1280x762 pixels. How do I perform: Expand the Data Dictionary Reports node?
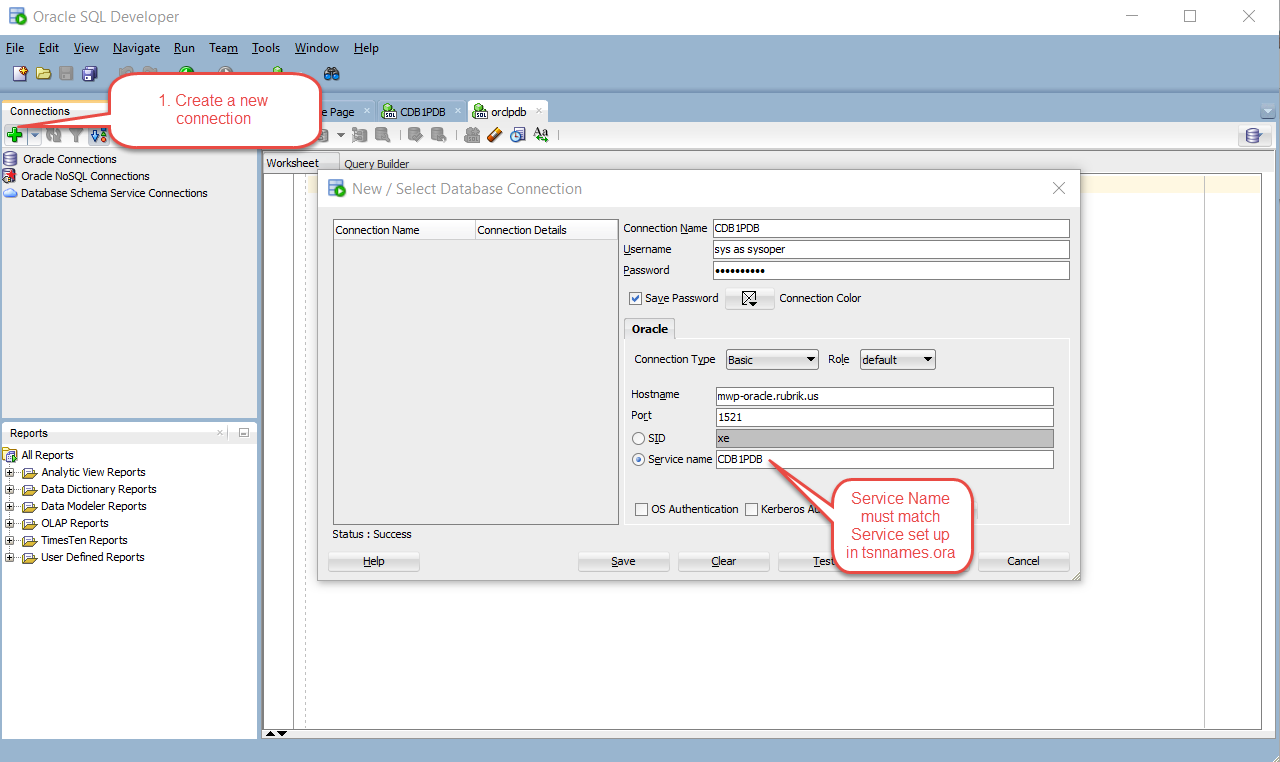click(x=10, y=489)
